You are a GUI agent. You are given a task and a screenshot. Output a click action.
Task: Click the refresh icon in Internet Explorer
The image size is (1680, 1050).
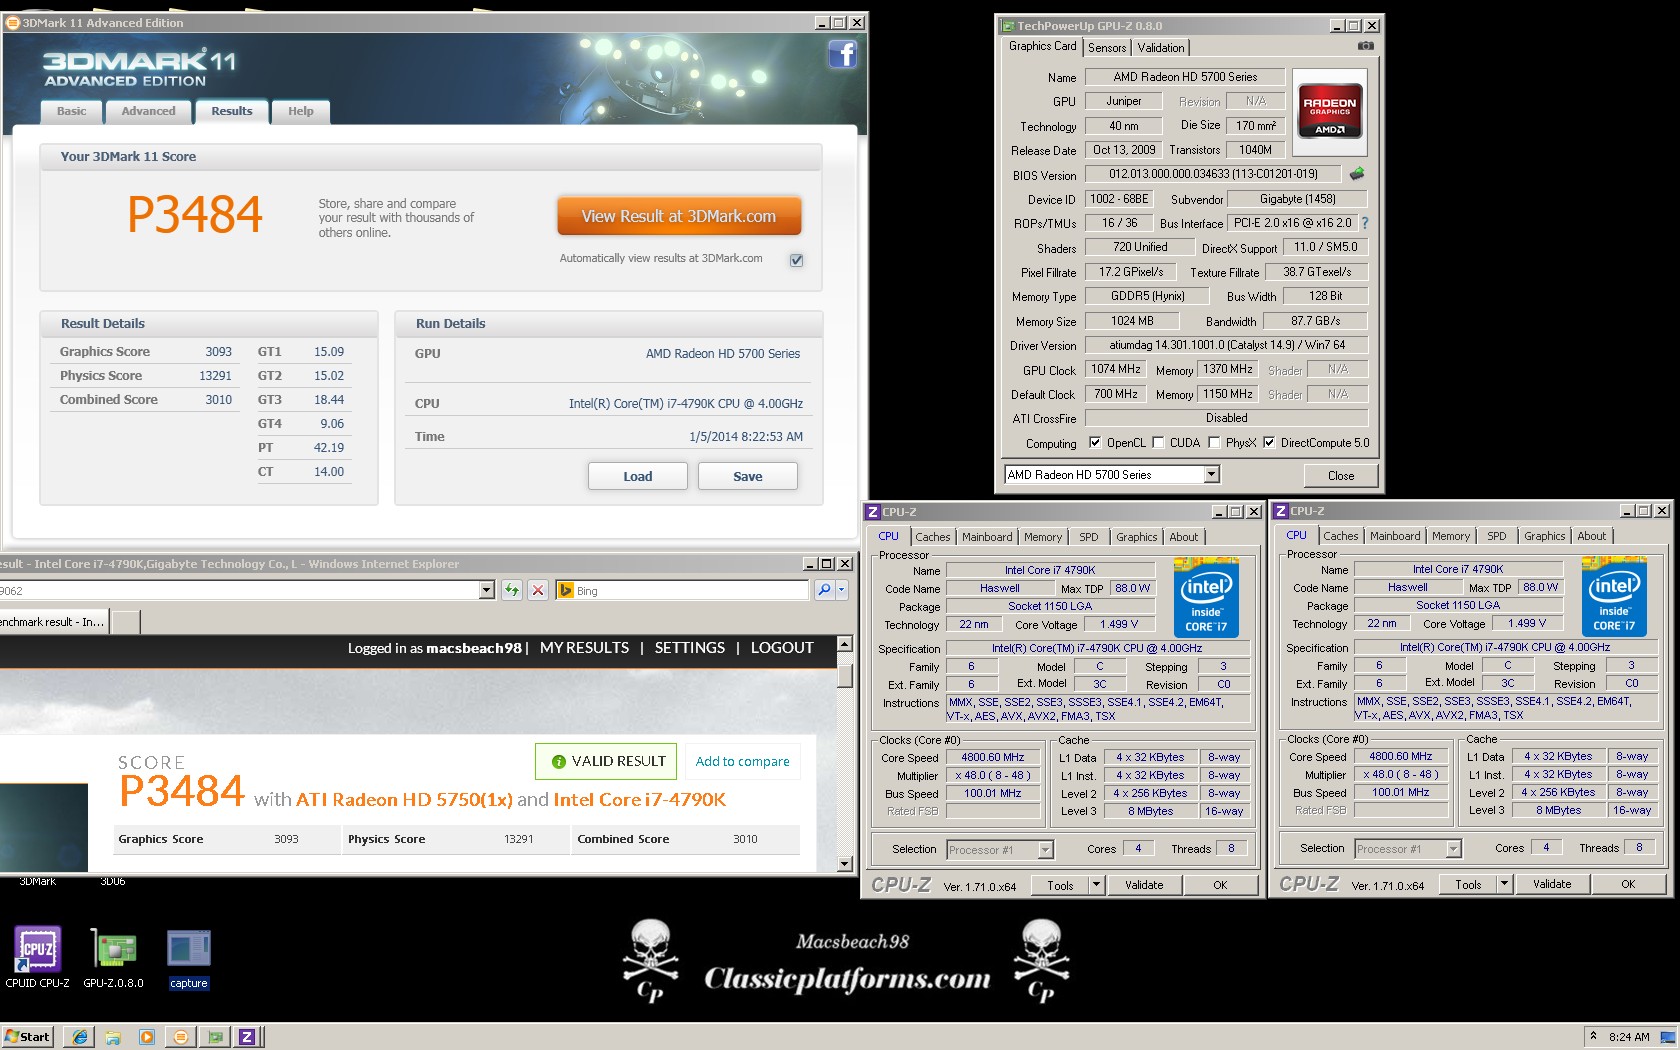tap(512, 590)
